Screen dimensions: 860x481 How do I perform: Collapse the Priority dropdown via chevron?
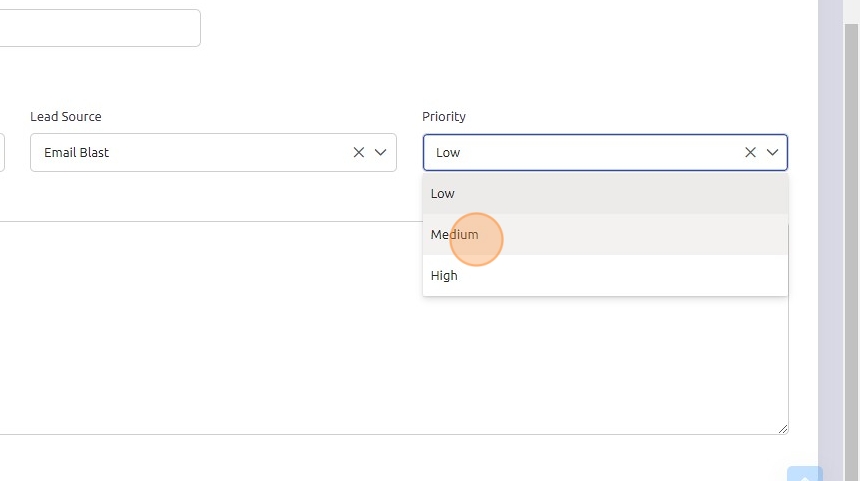click(772, 153)
